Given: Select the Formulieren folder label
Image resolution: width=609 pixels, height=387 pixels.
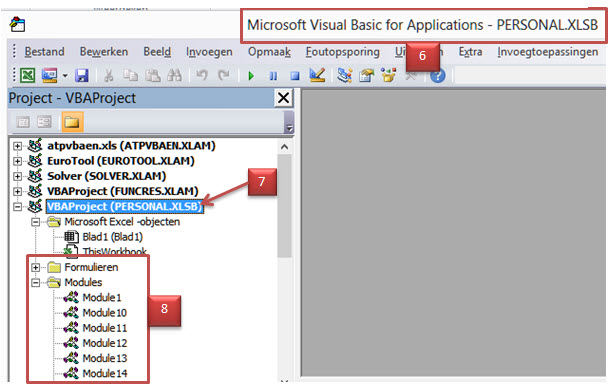Looking at the screenshot, I should (91, 267).
